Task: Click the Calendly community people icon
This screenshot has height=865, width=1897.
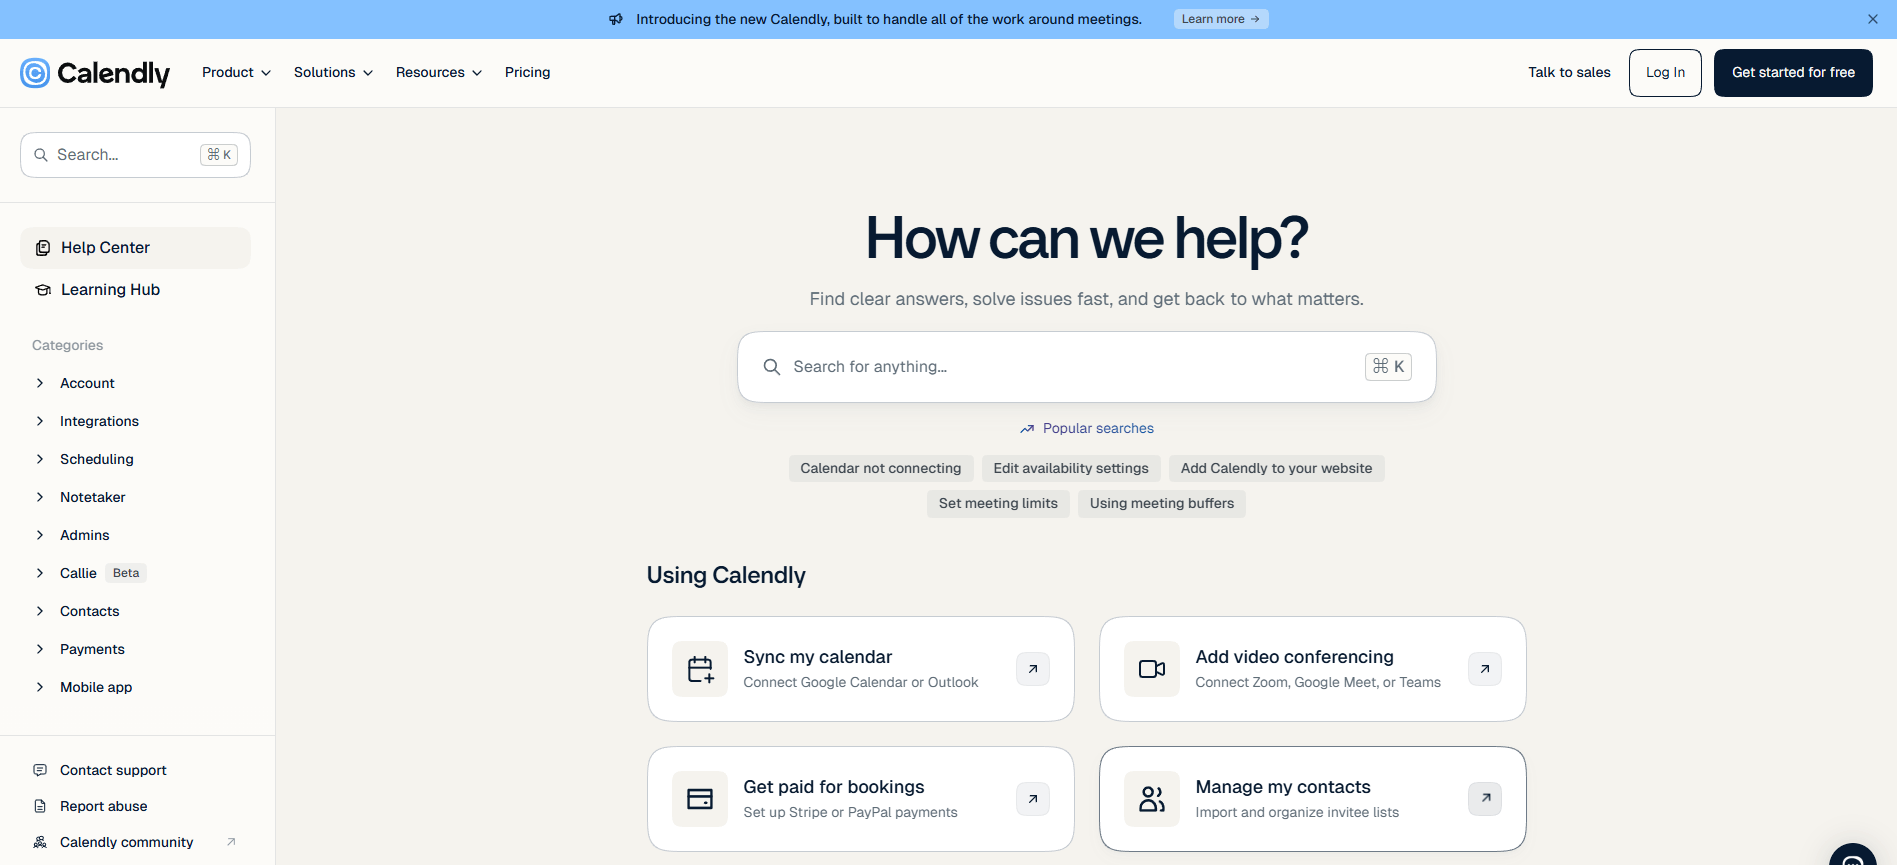Action: (x=40, y=842)
